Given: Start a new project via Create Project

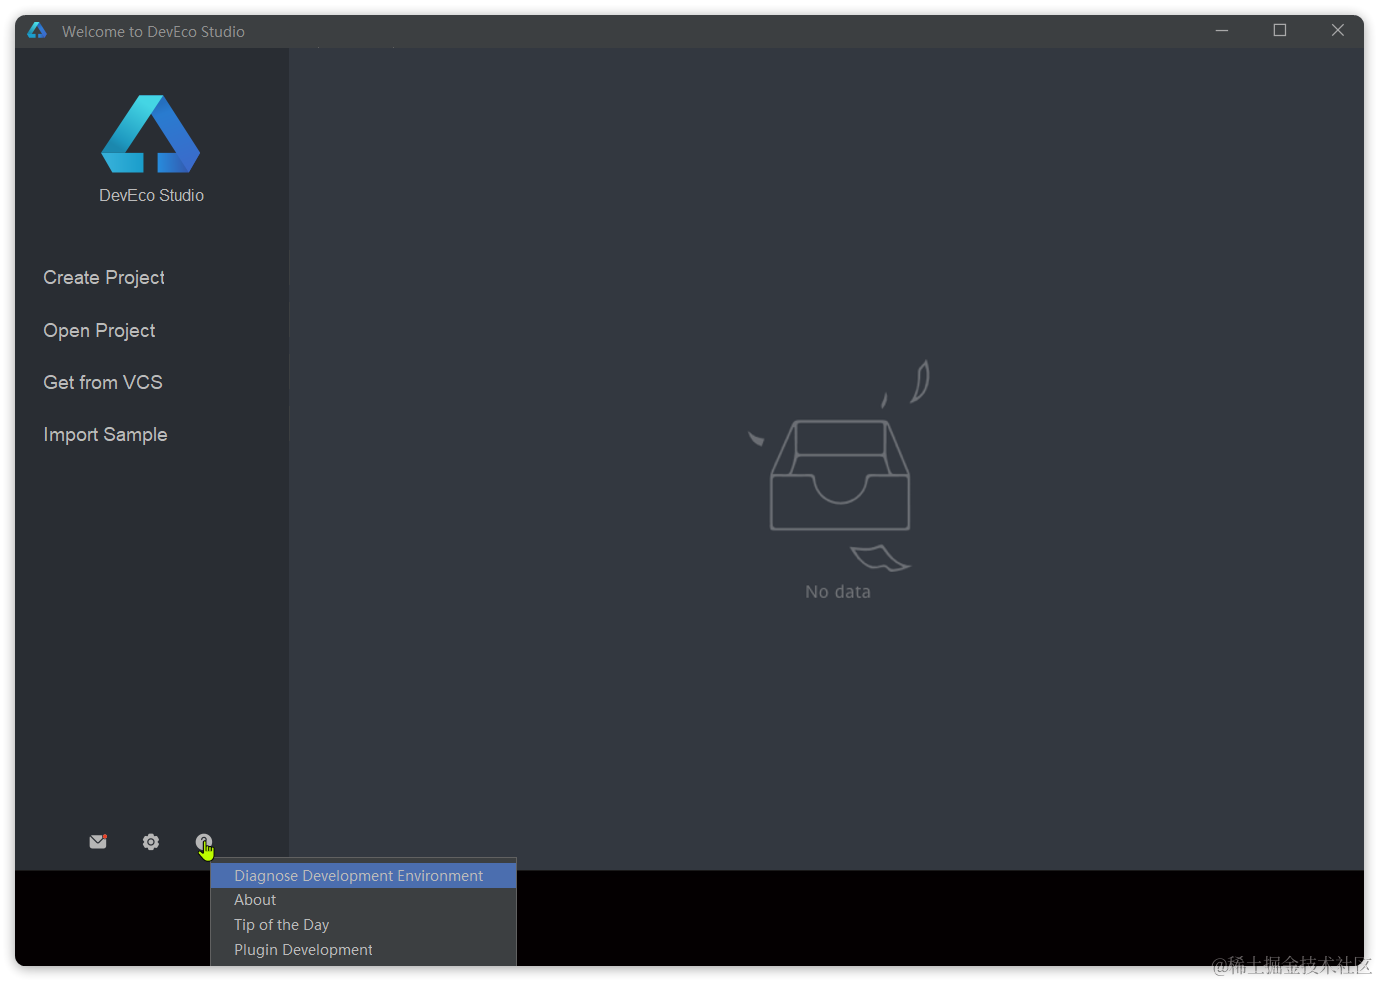Looking at the screenshot, I should pos(104,278).
